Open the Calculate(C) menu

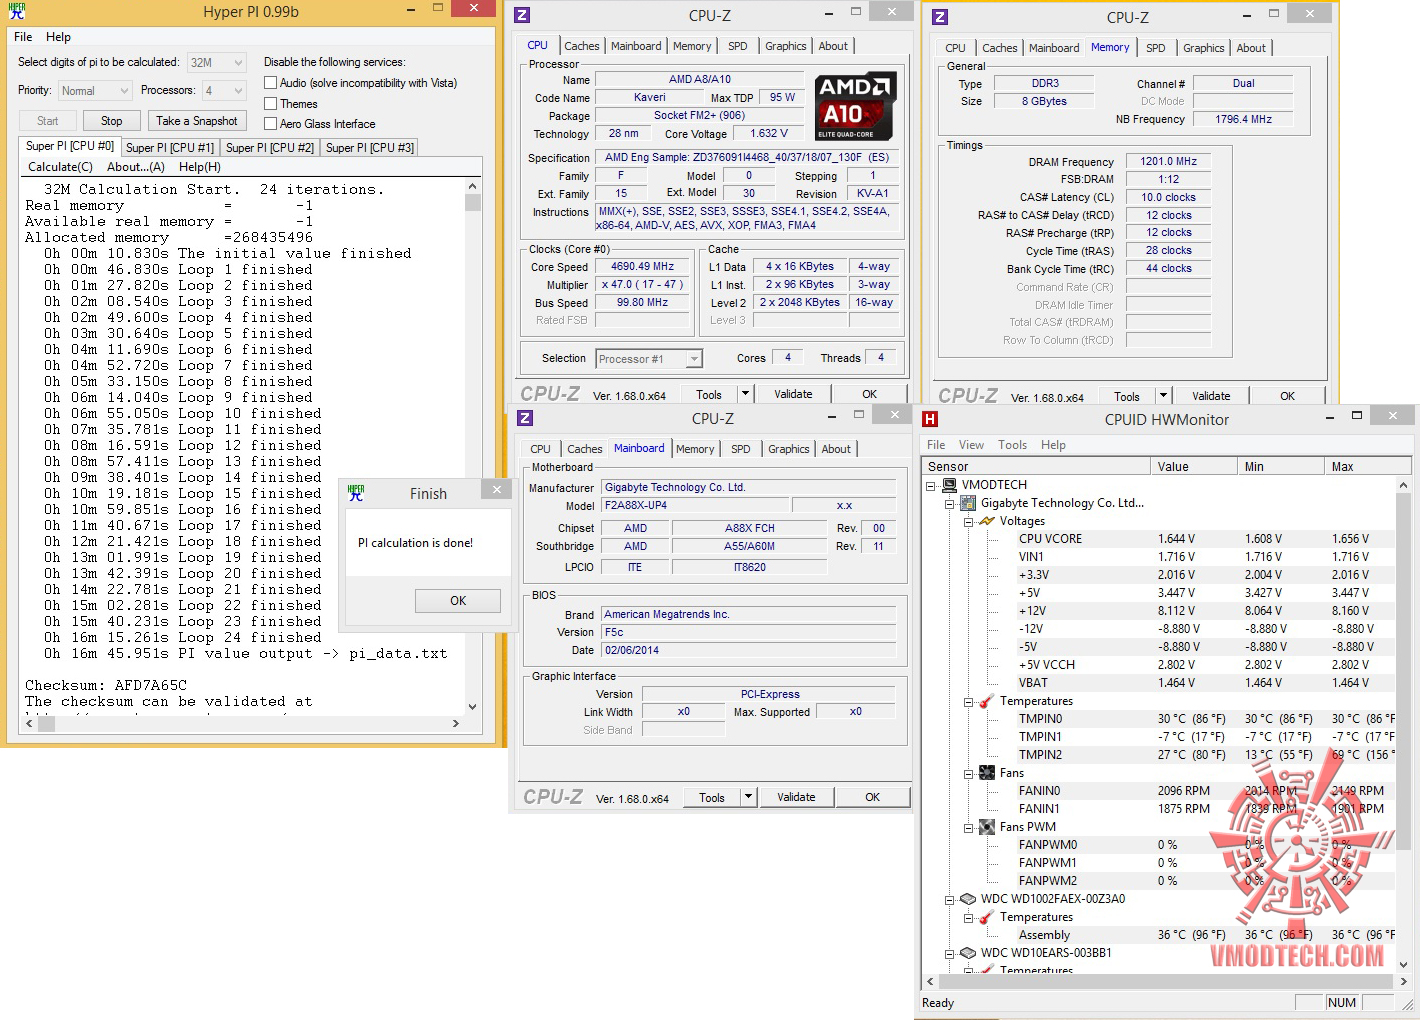point(60,167)
